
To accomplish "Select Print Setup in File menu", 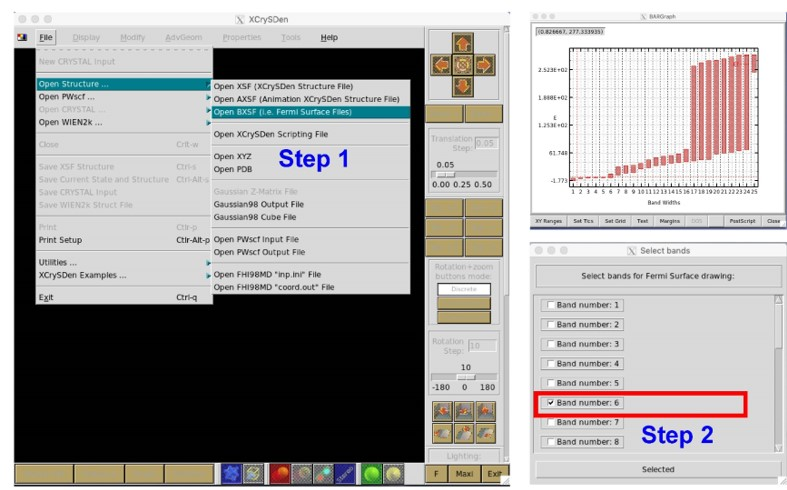I will tap(124, 240).
